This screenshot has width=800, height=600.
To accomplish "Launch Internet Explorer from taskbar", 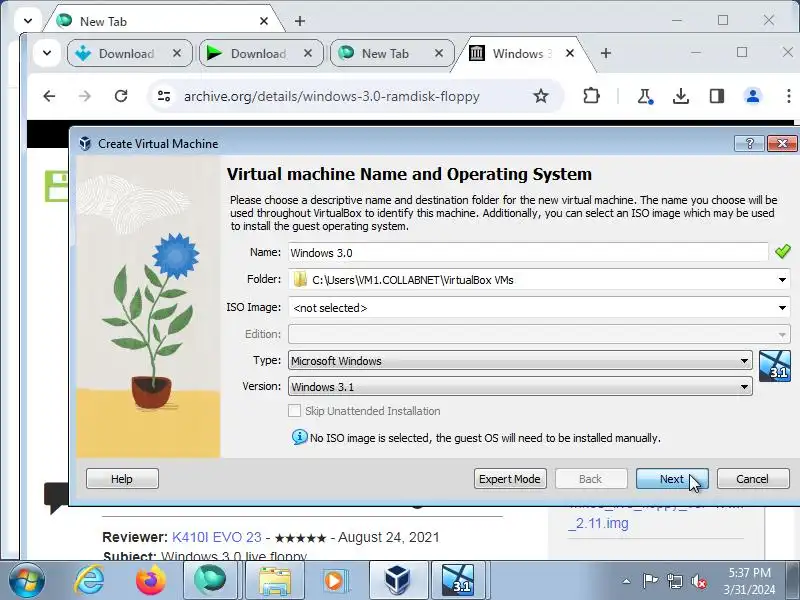I will (89, 581).
